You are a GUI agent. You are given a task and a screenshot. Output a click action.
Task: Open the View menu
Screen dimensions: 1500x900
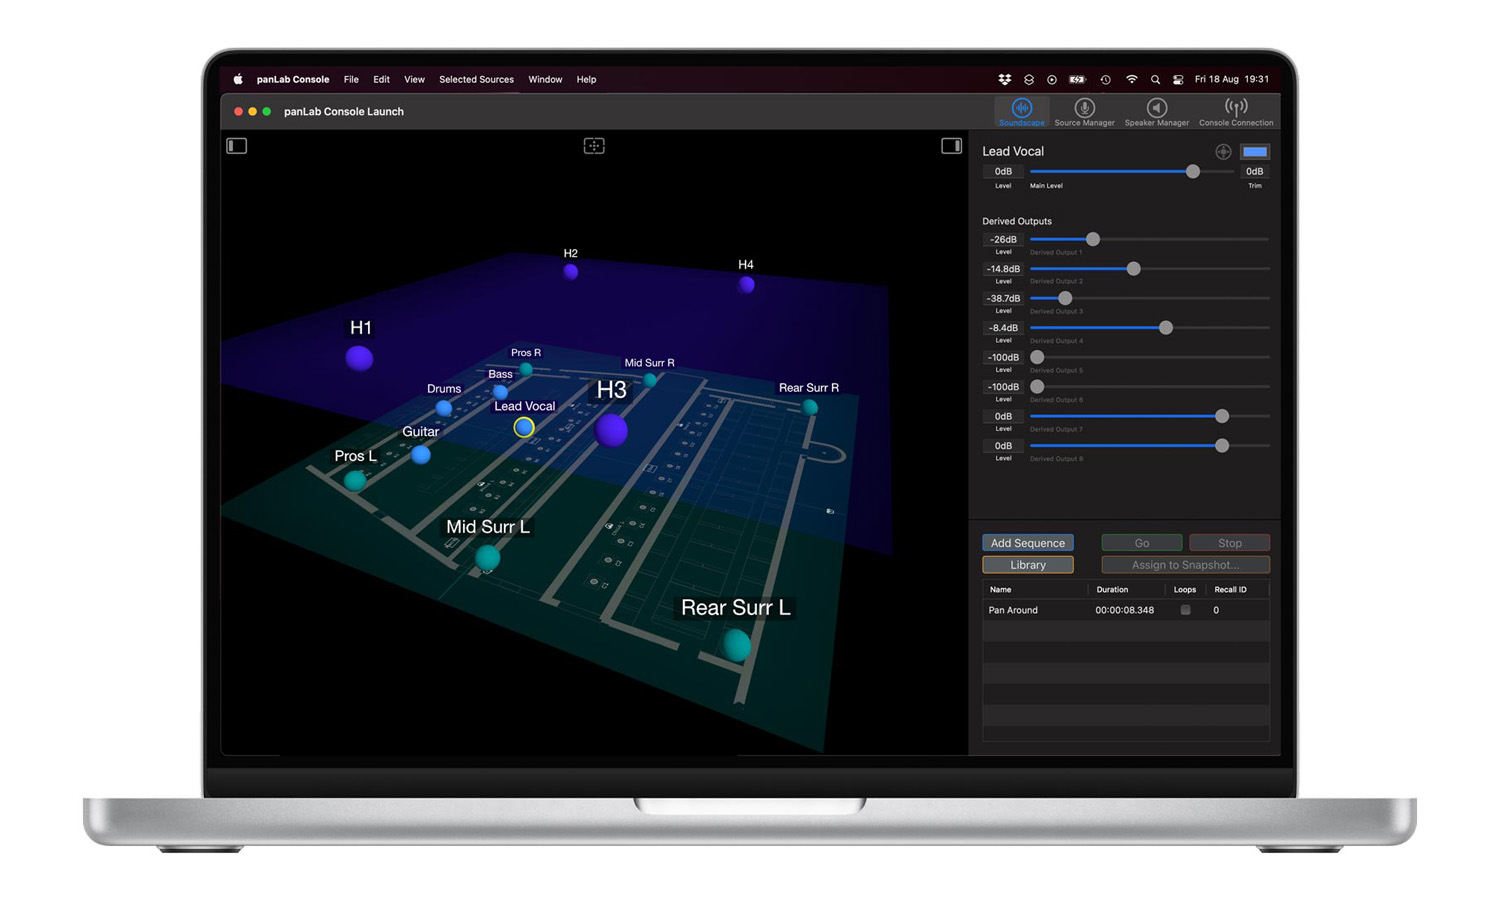[x=414, y=79]
